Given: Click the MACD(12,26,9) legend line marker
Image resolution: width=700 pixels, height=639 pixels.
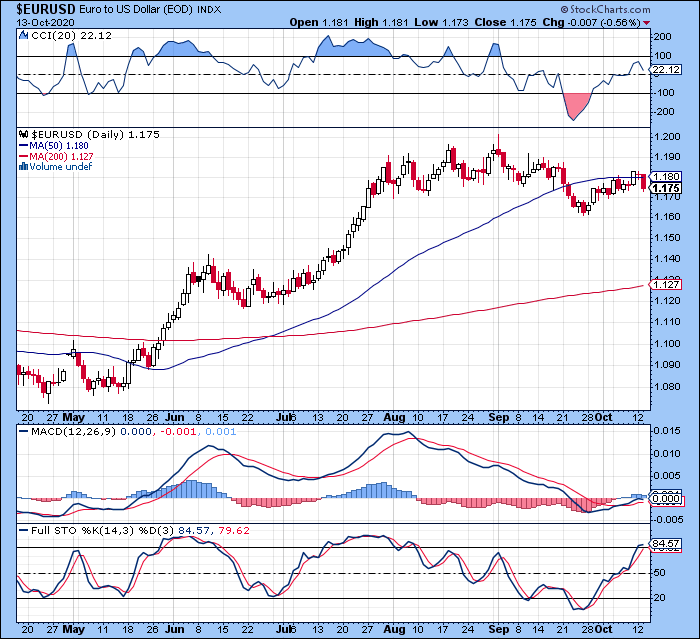Looking at the screenshot, I should 23,432.
